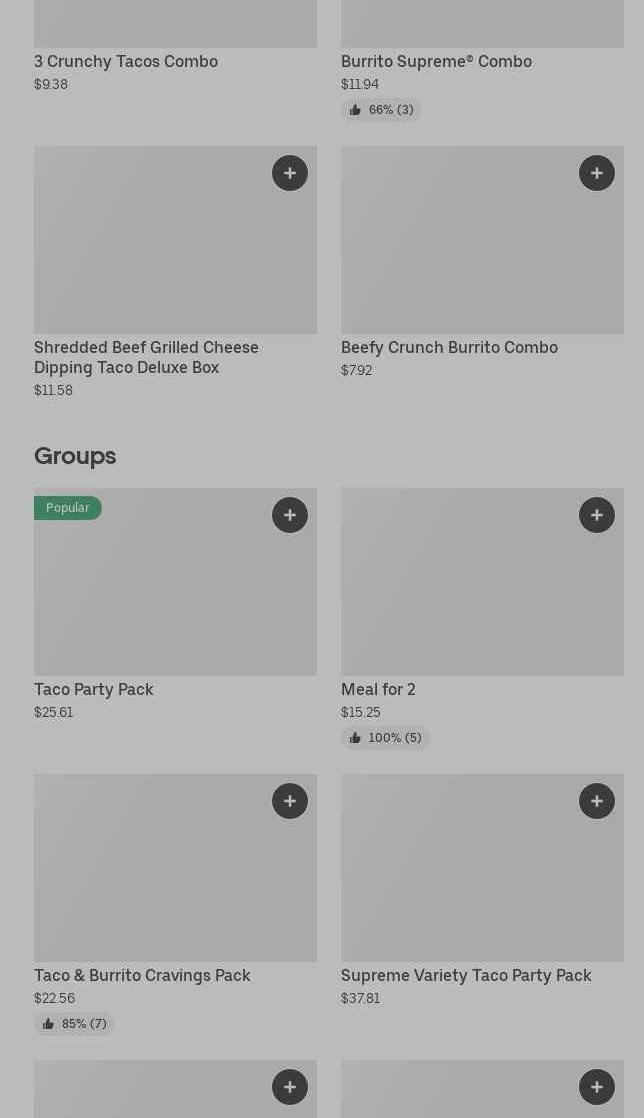Viewport: 644px width, 1118px height.
Task: Click the Groups section heading
Action: (75, 456)
